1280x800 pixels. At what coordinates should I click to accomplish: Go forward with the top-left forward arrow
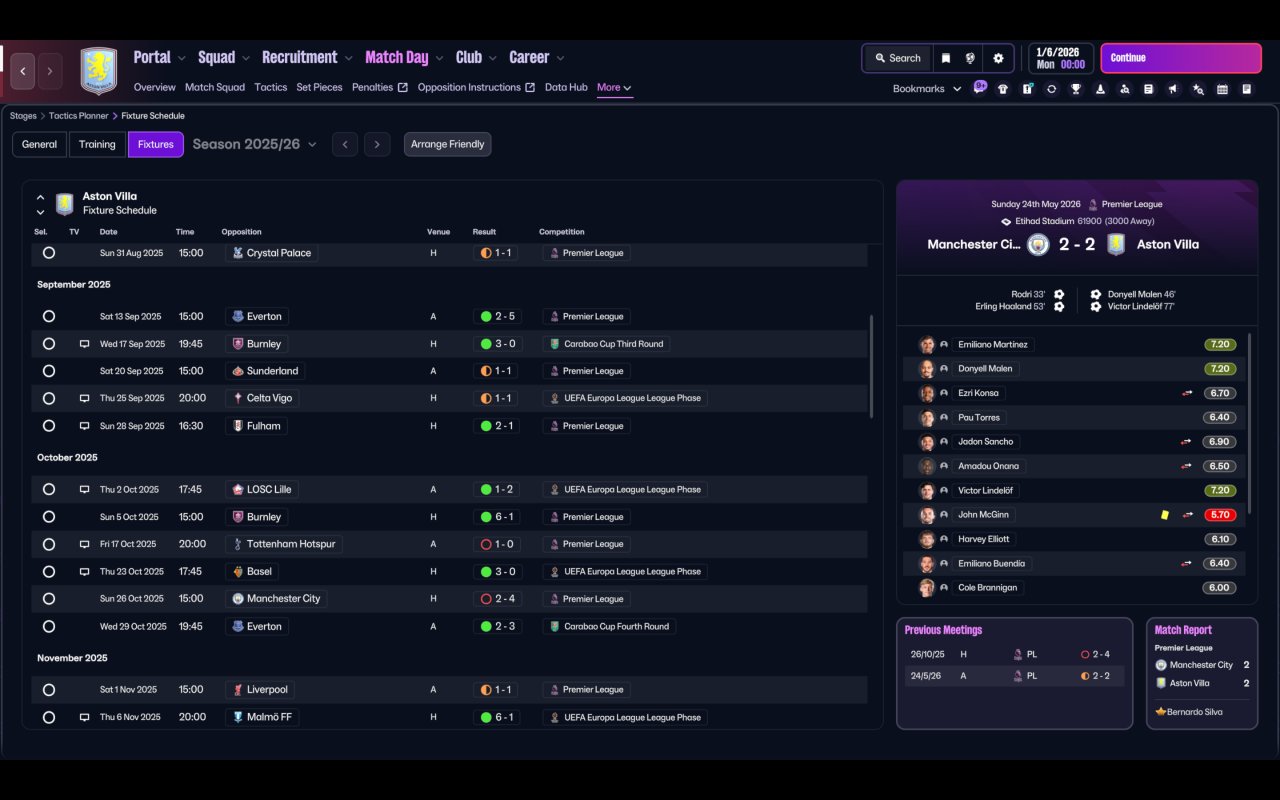[x=49, y=71]
